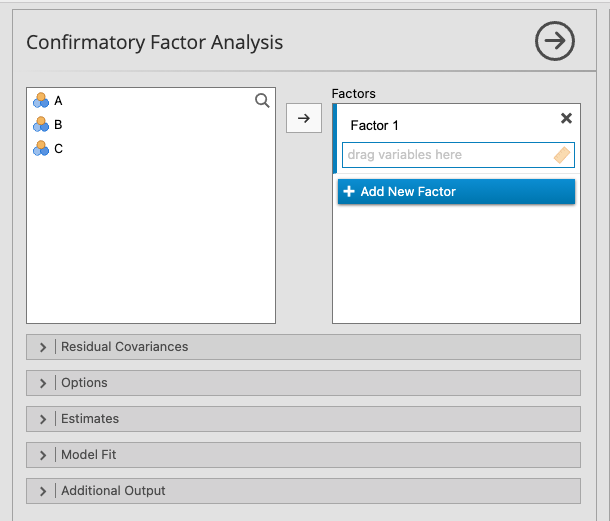
Task: Click the nominal type icon beside variable C
Action: click(x=41, y=148)
